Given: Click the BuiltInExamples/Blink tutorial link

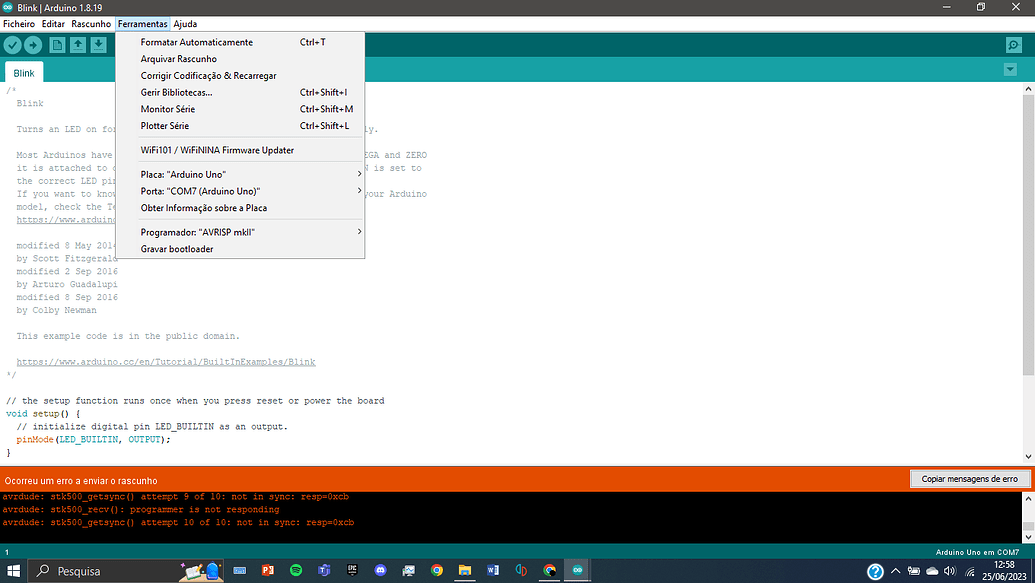Looking at the screenshot, I should click(166, 361).
